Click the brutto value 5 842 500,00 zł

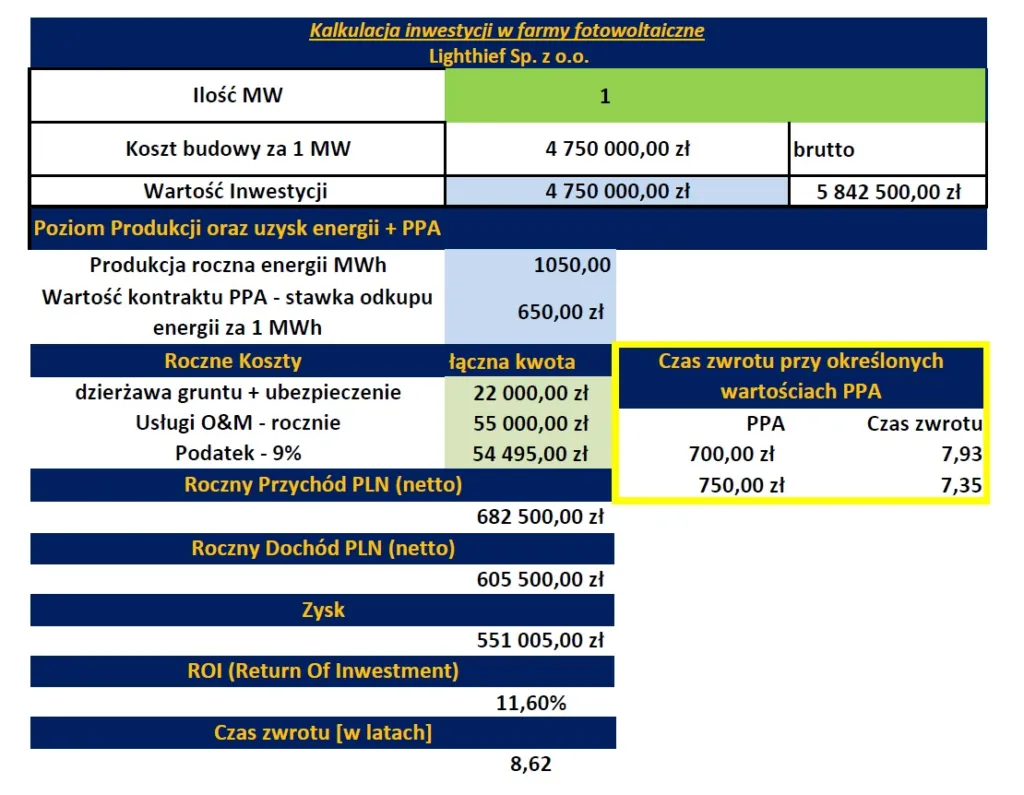tap(888, 191)
